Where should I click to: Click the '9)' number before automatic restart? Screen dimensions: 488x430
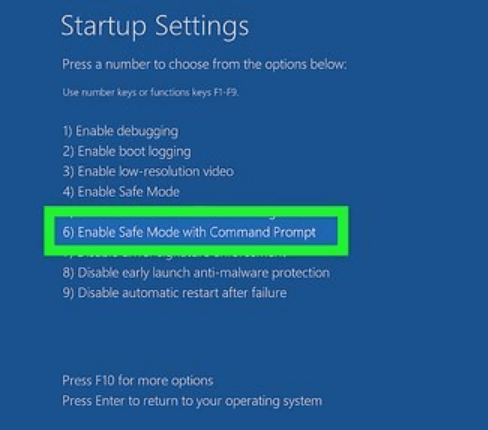click(68, 293)
